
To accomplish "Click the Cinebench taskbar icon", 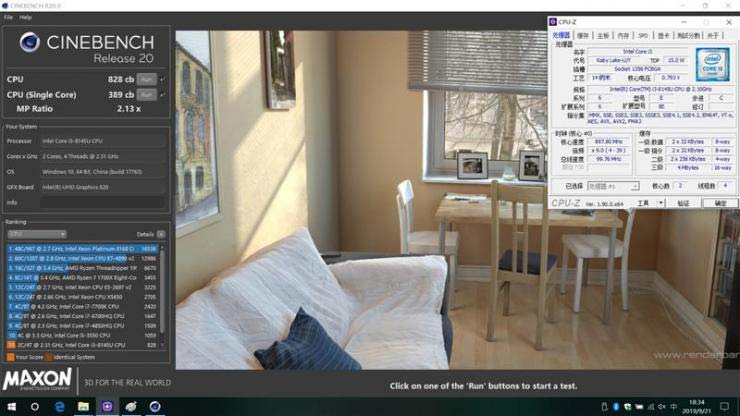I will point(155,407).
